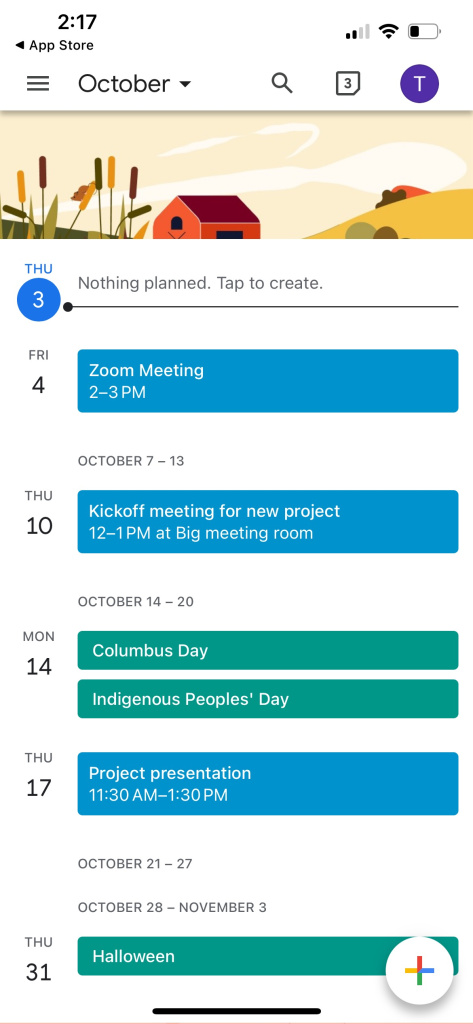Open Kickoff meeting for new project
Viewport: 473px width, 1024px height.
[x=268, y=521]
